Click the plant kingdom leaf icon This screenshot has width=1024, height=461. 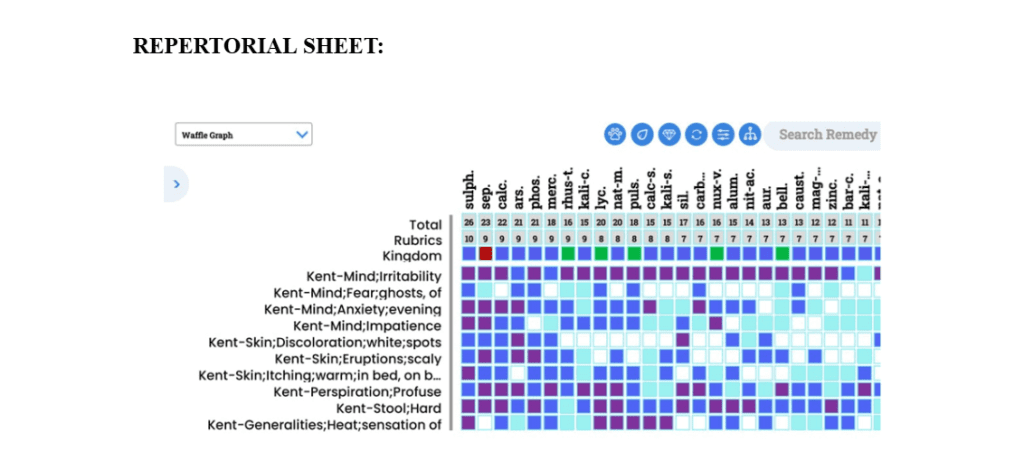[x=642, y=134]
